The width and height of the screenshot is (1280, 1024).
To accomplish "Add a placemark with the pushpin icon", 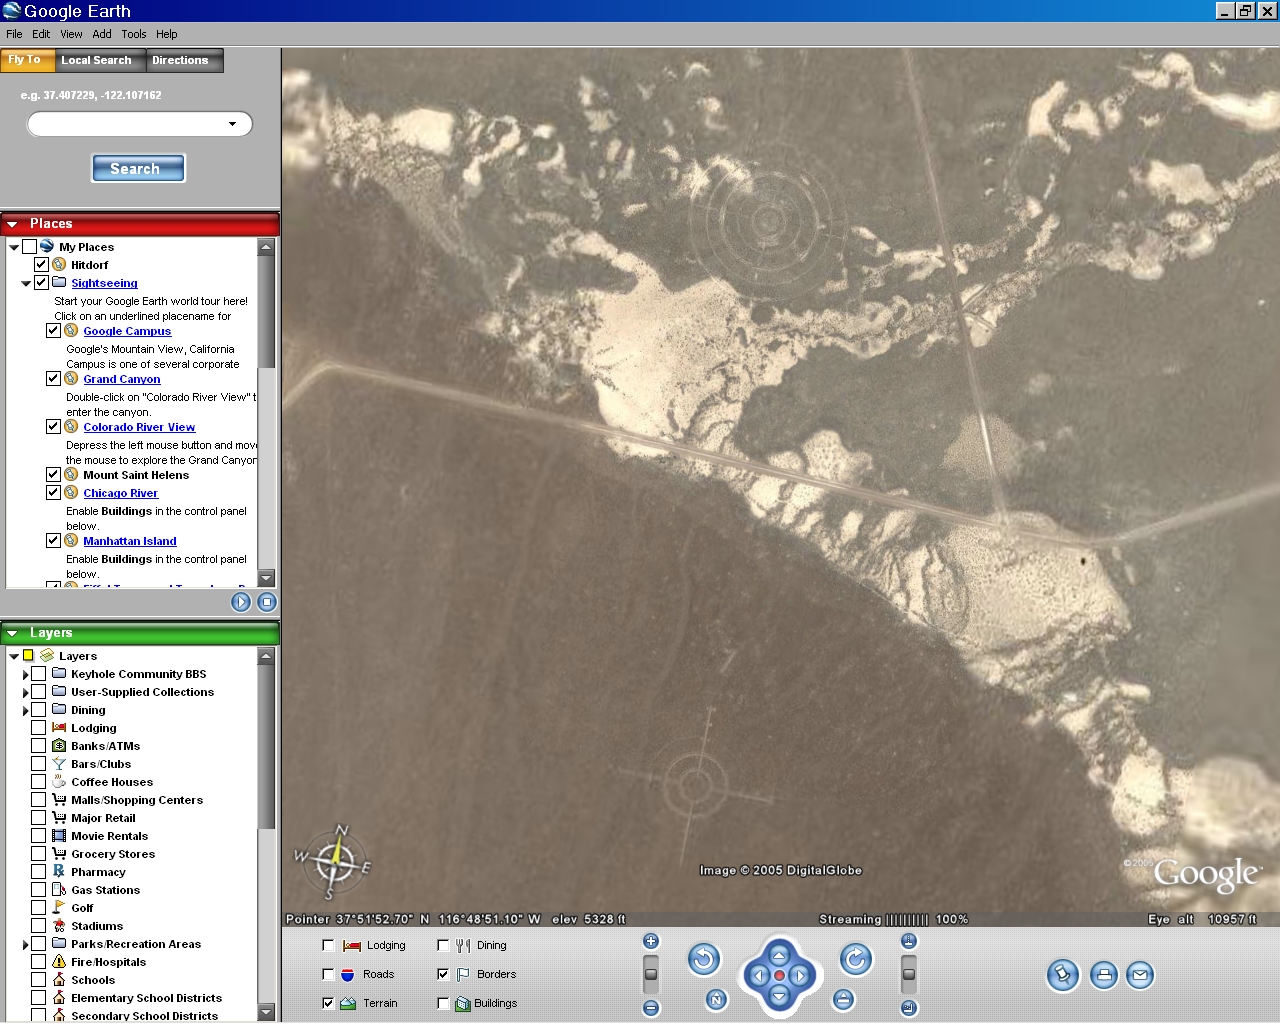I will click(x=1063, y=975).
